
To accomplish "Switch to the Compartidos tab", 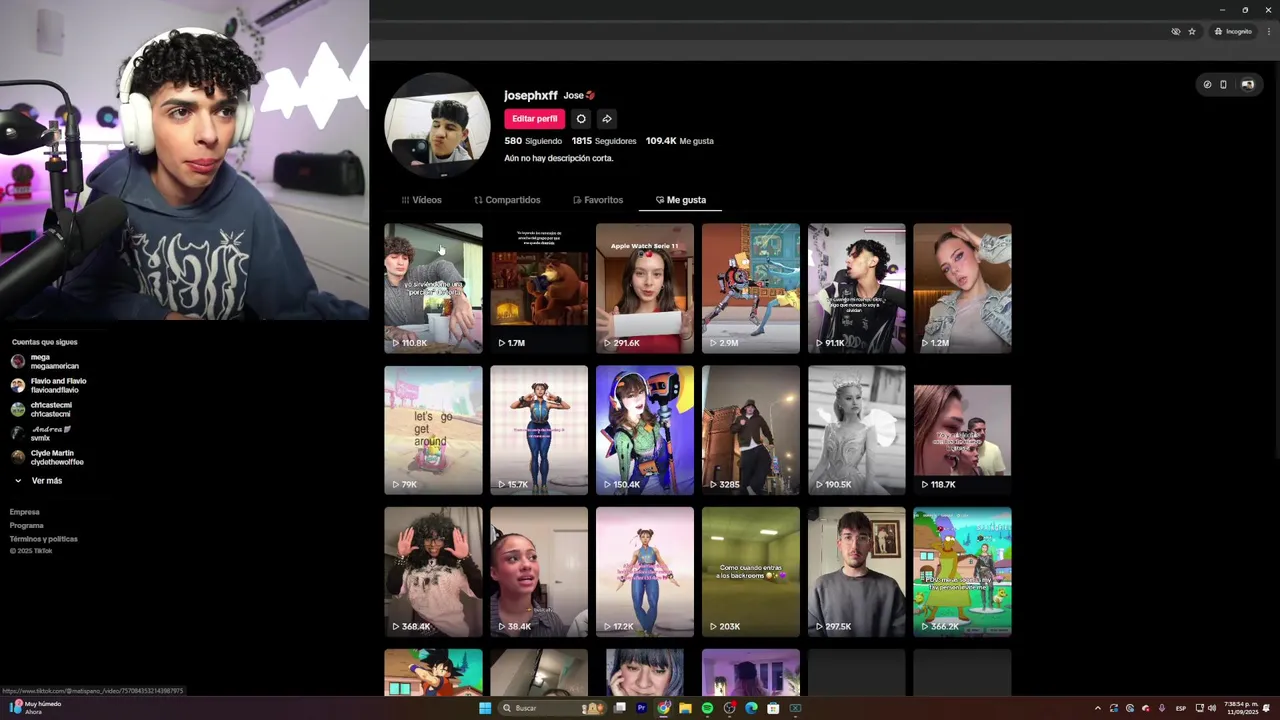I will [507, 200].
